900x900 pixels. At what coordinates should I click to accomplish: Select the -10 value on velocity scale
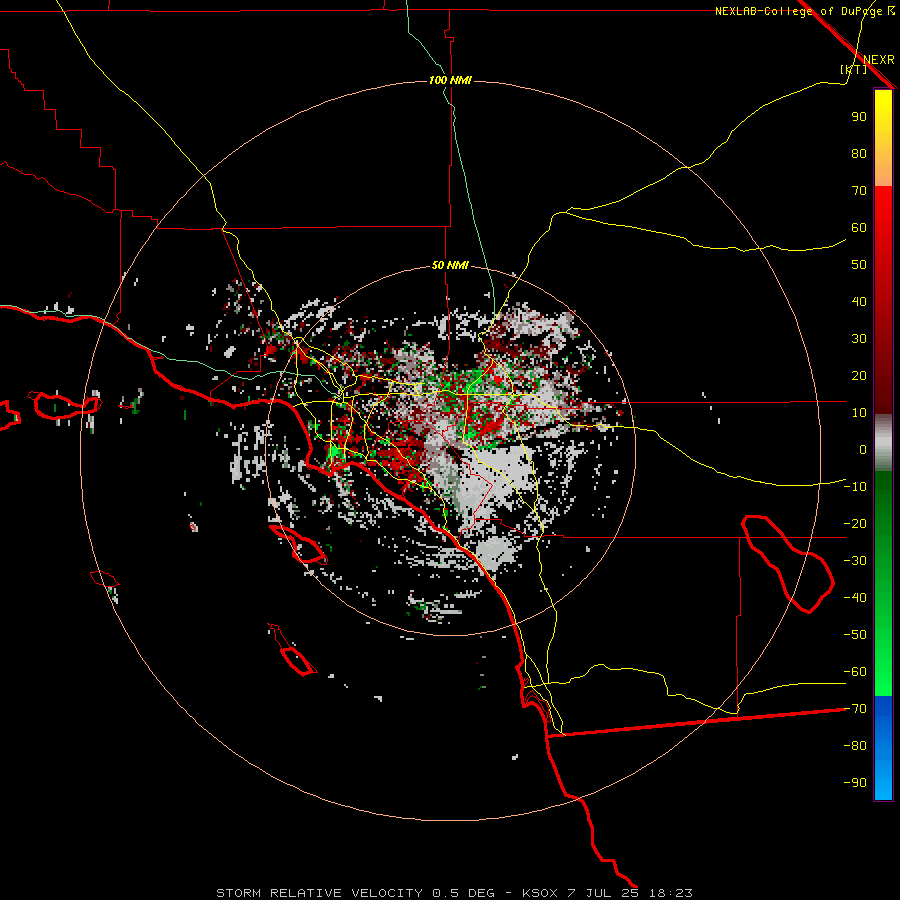855,487
